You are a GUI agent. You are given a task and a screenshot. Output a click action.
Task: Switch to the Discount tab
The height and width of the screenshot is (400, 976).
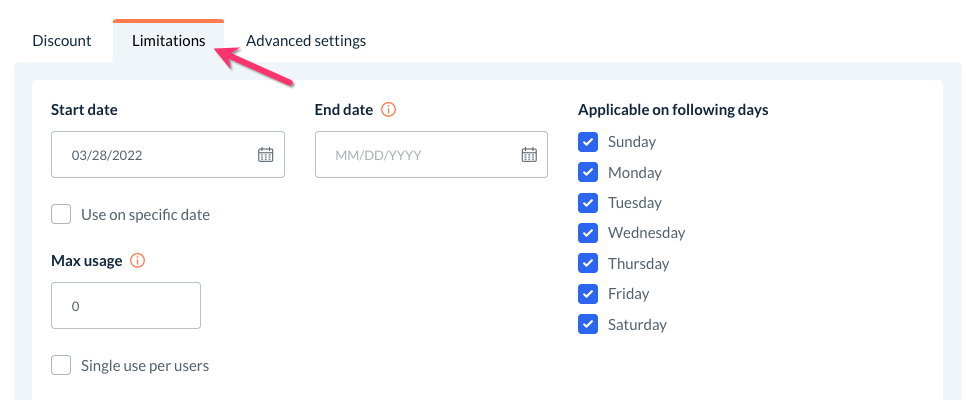pos(62,41)
